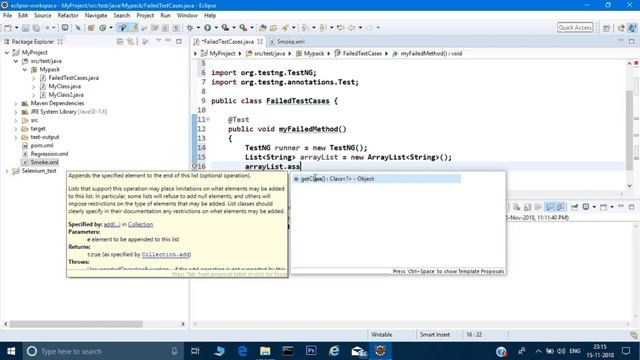Follow the Collection.add link in Javadoc

click(x=166, y=254)
